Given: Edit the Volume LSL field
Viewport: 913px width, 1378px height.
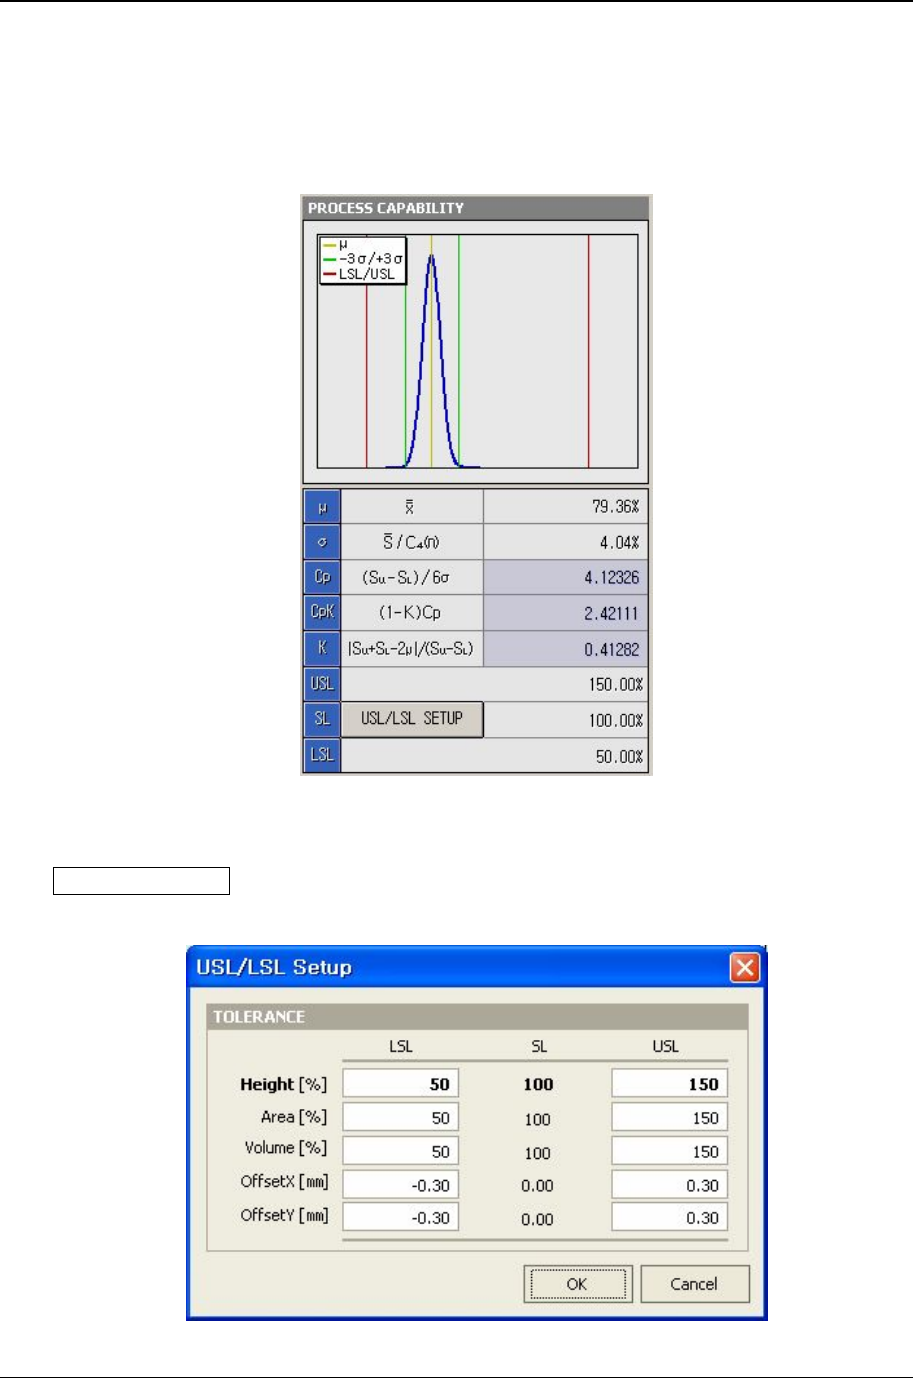Looking at the screenshot, I should [x=400, y=1151].
